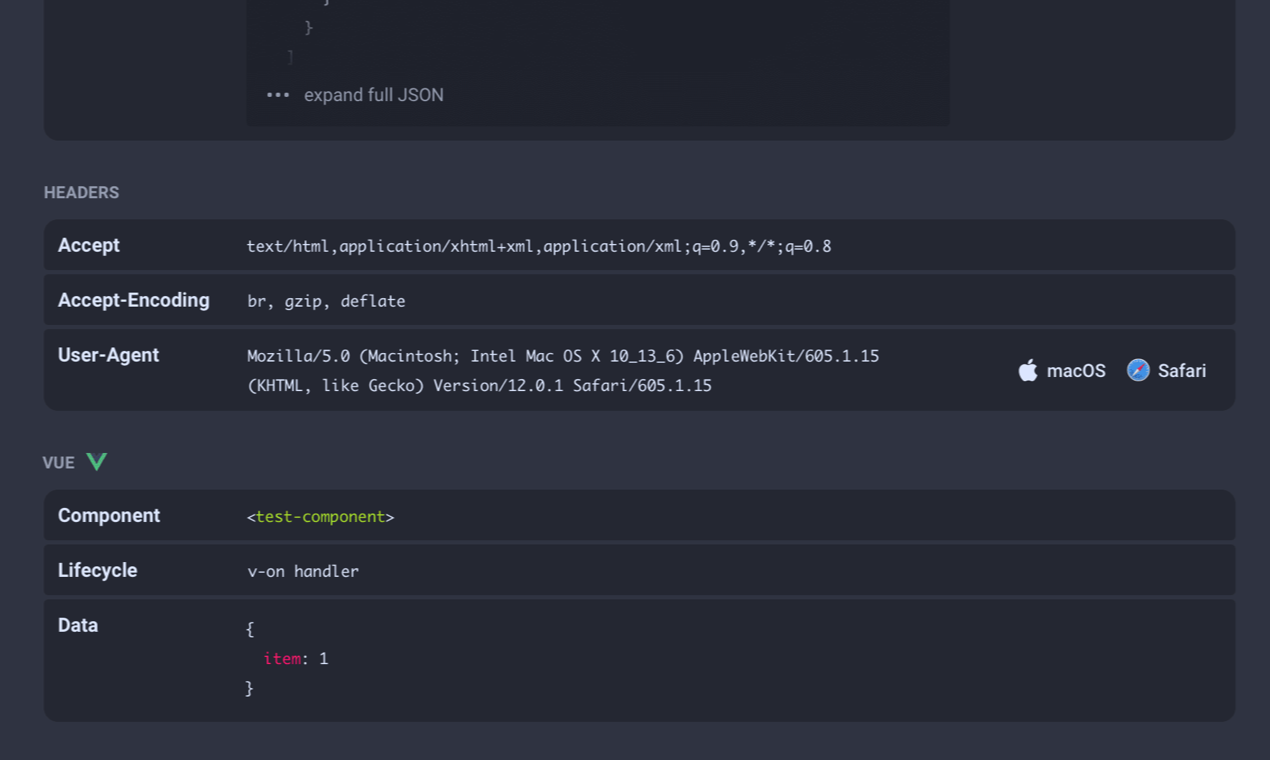Select the Accept header value text

pyautogui.click(x=539, y=246)
